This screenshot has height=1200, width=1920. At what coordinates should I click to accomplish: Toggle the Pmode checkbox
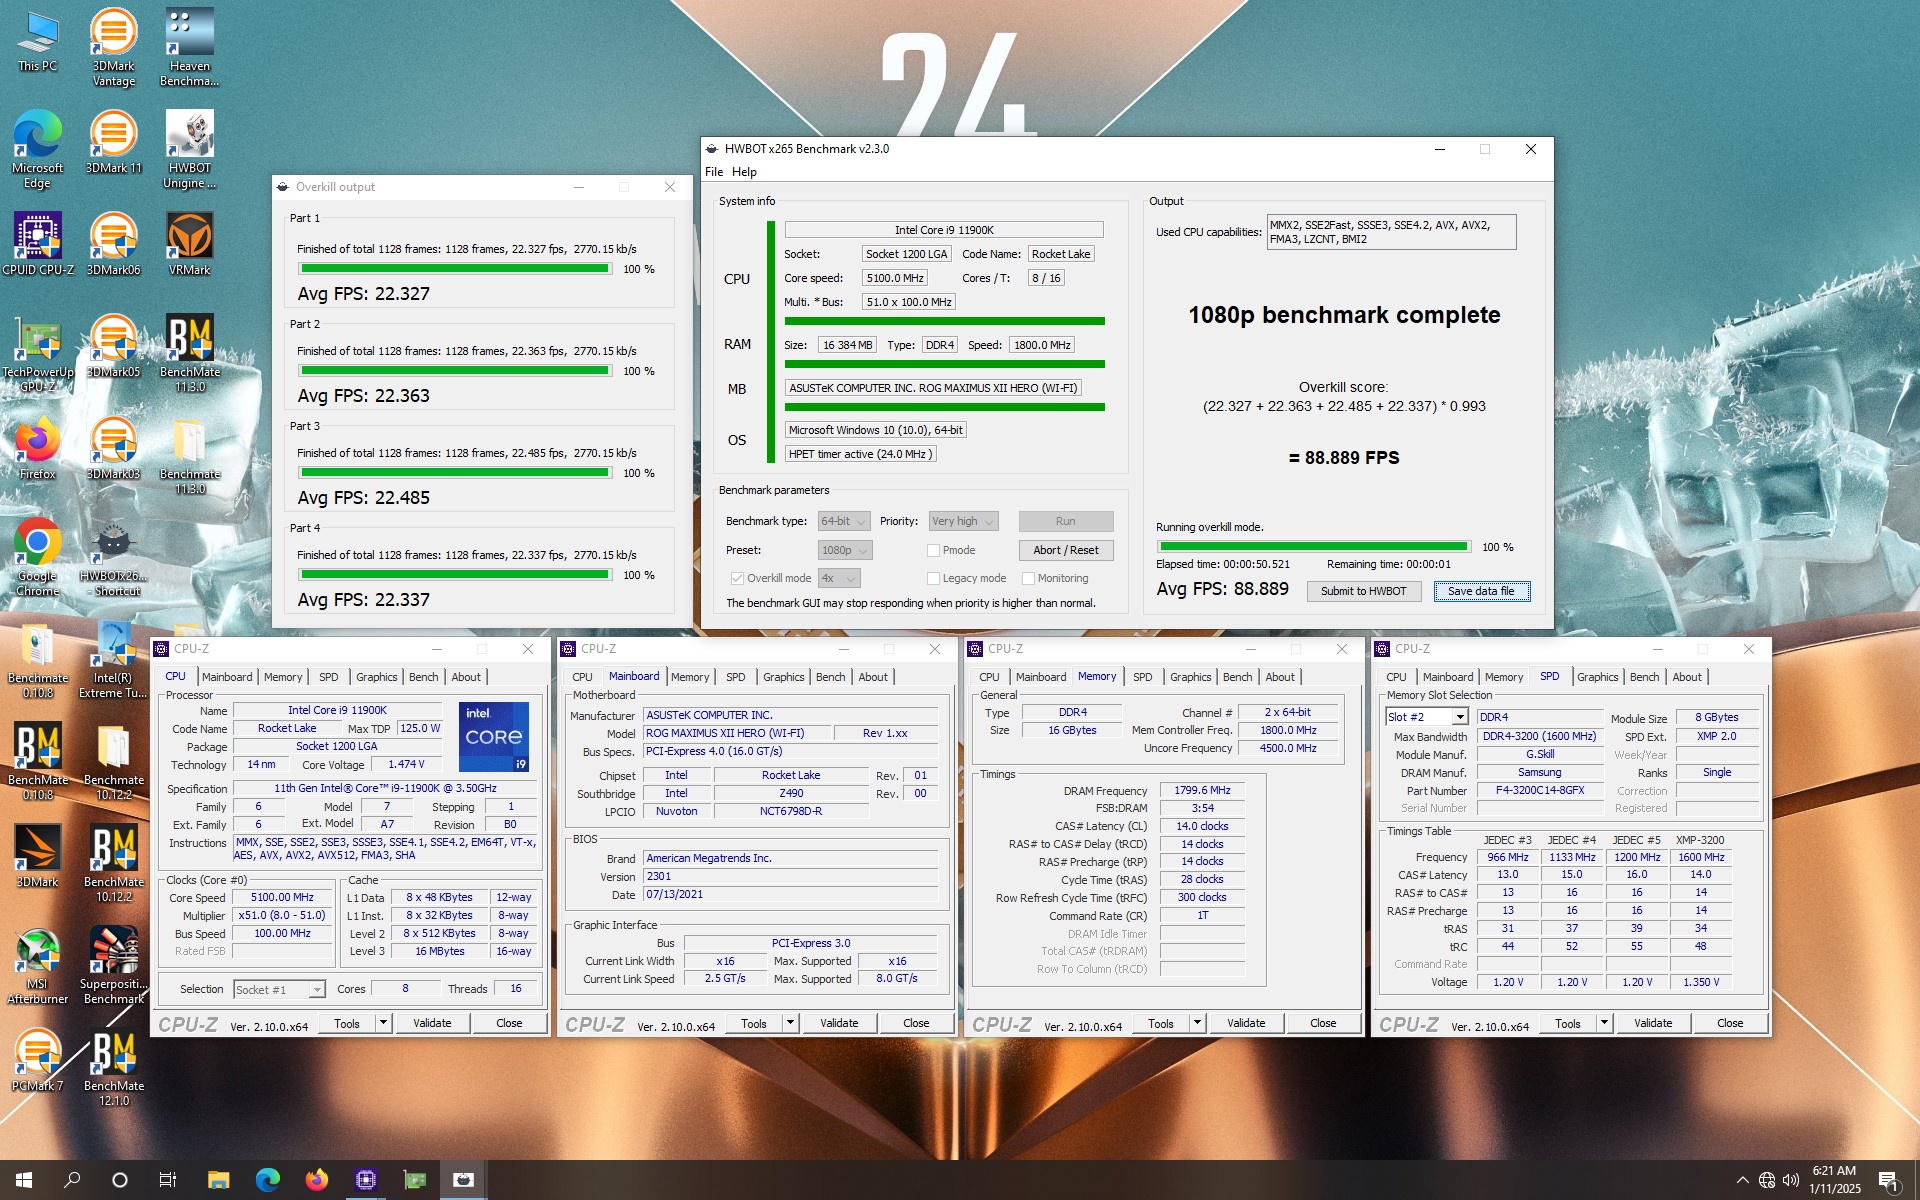coord(933,550)
